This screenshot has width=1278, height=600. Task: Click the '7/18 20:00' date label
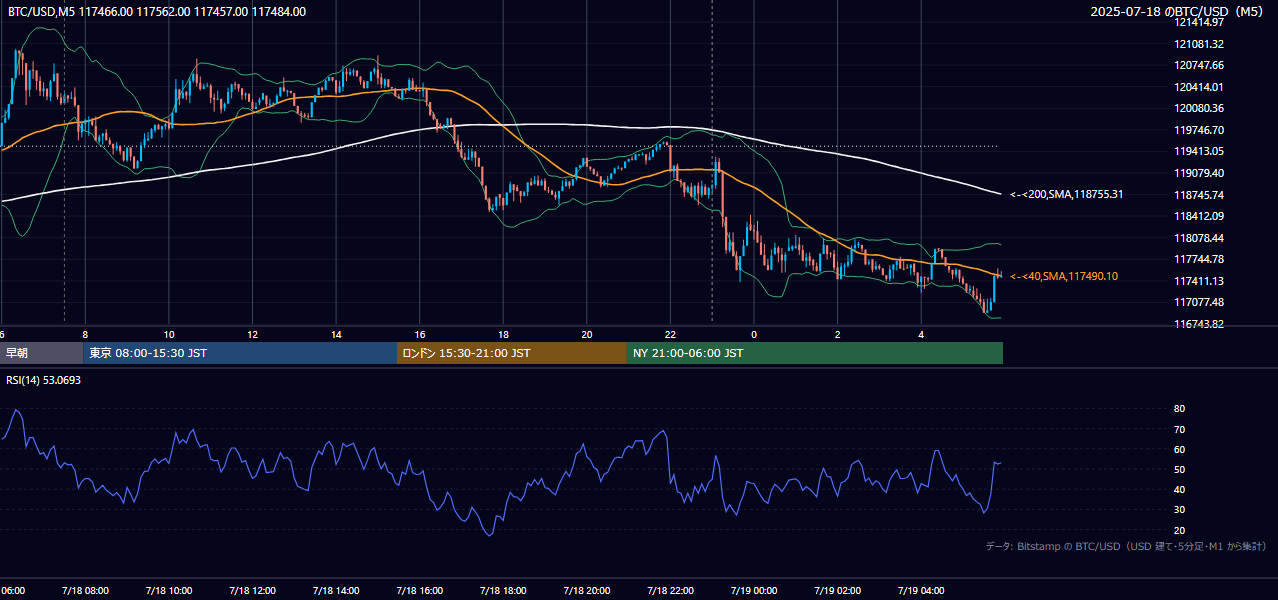click(586, 591)
